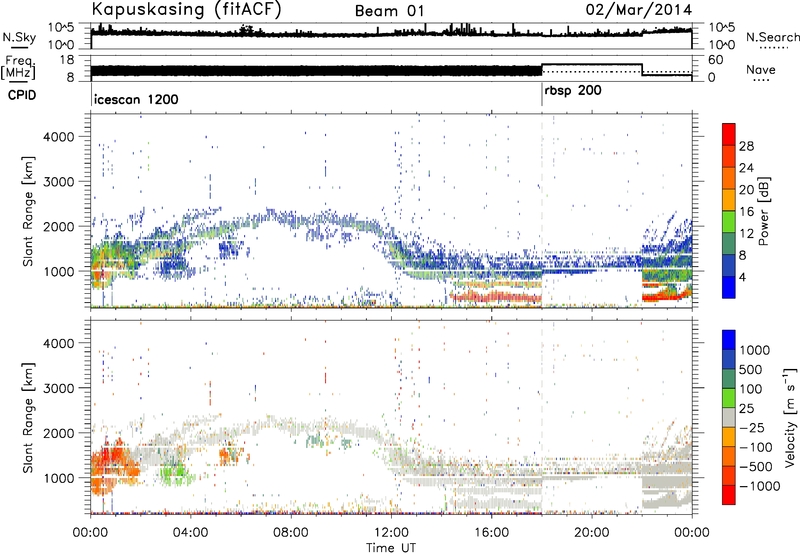Click the velocity panel Slant Range [km] label
The width and height of the screenshot is (800, 554).
click(x=28, y=418)
